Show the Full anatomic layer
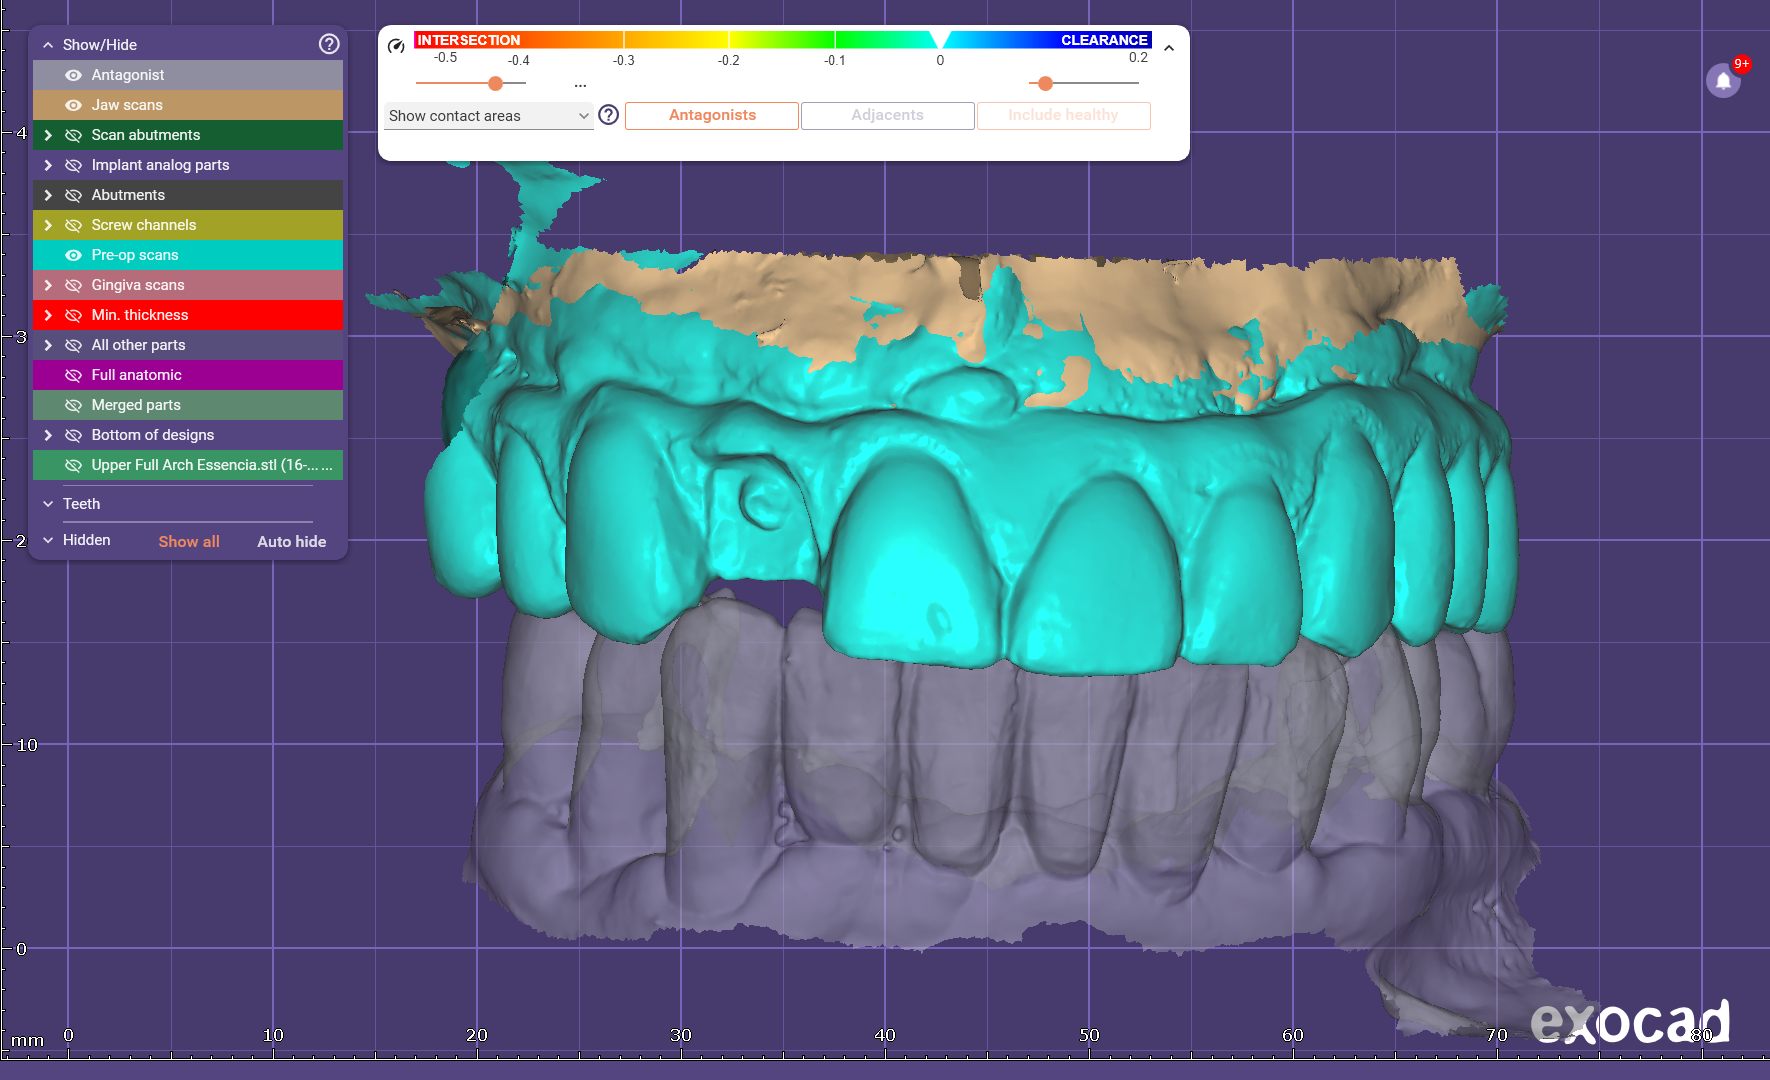The height and width of the screenshot is (1080, 1770). (73, 375)
